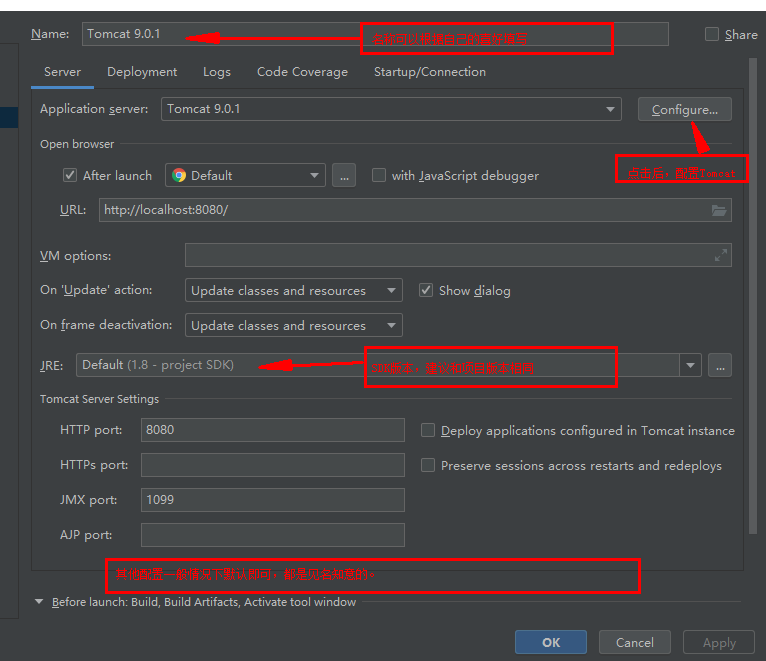Click the Name input field

click(375, 34)
